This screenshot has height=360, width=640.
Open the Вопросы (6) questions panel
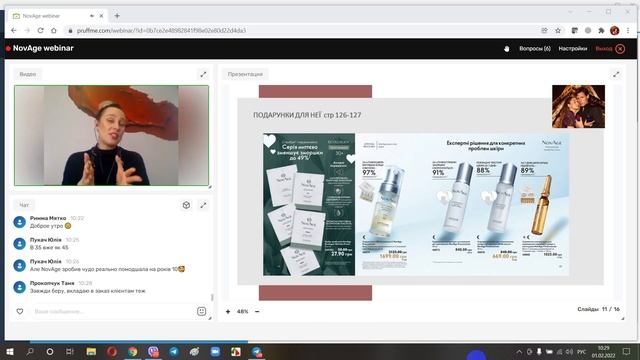(535, 49)
